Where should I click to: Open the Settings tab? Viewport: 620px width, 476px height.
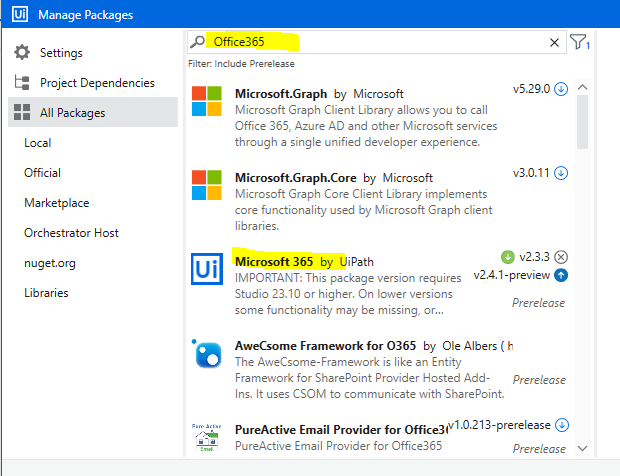(x=61, y=53)
